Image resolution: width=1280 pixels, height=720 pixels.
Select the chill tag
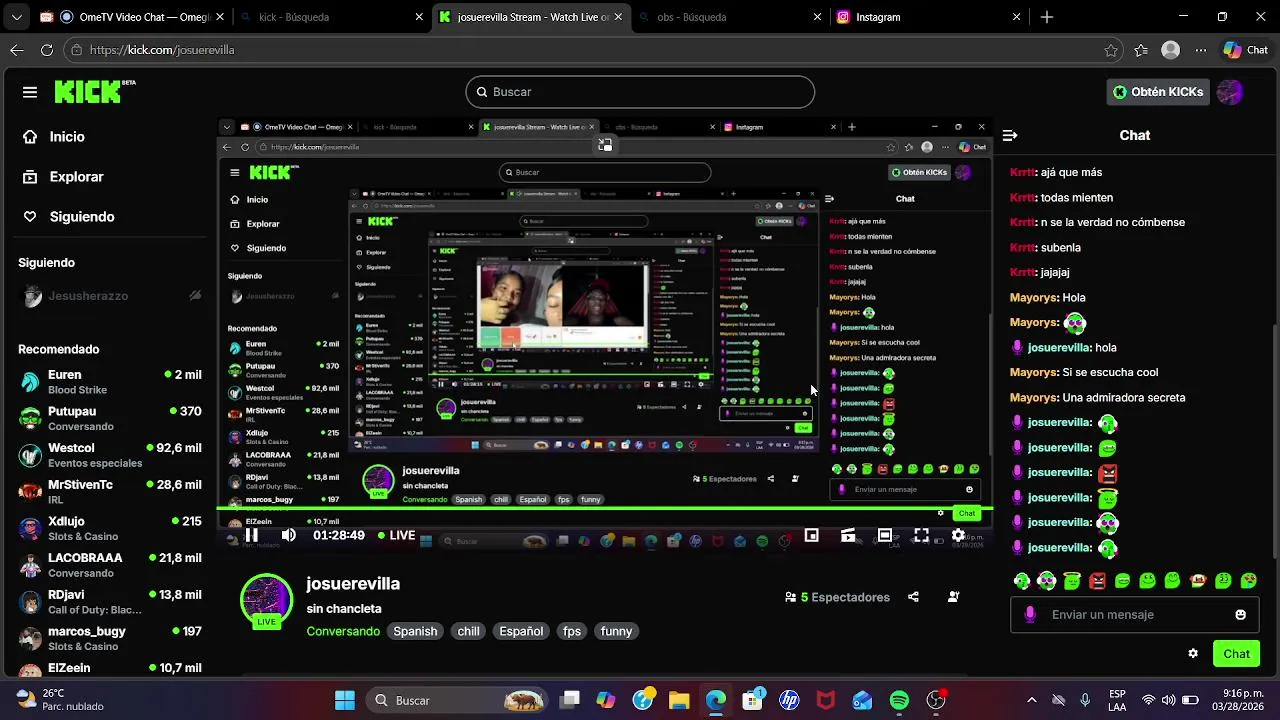click(x=468, y=631)
